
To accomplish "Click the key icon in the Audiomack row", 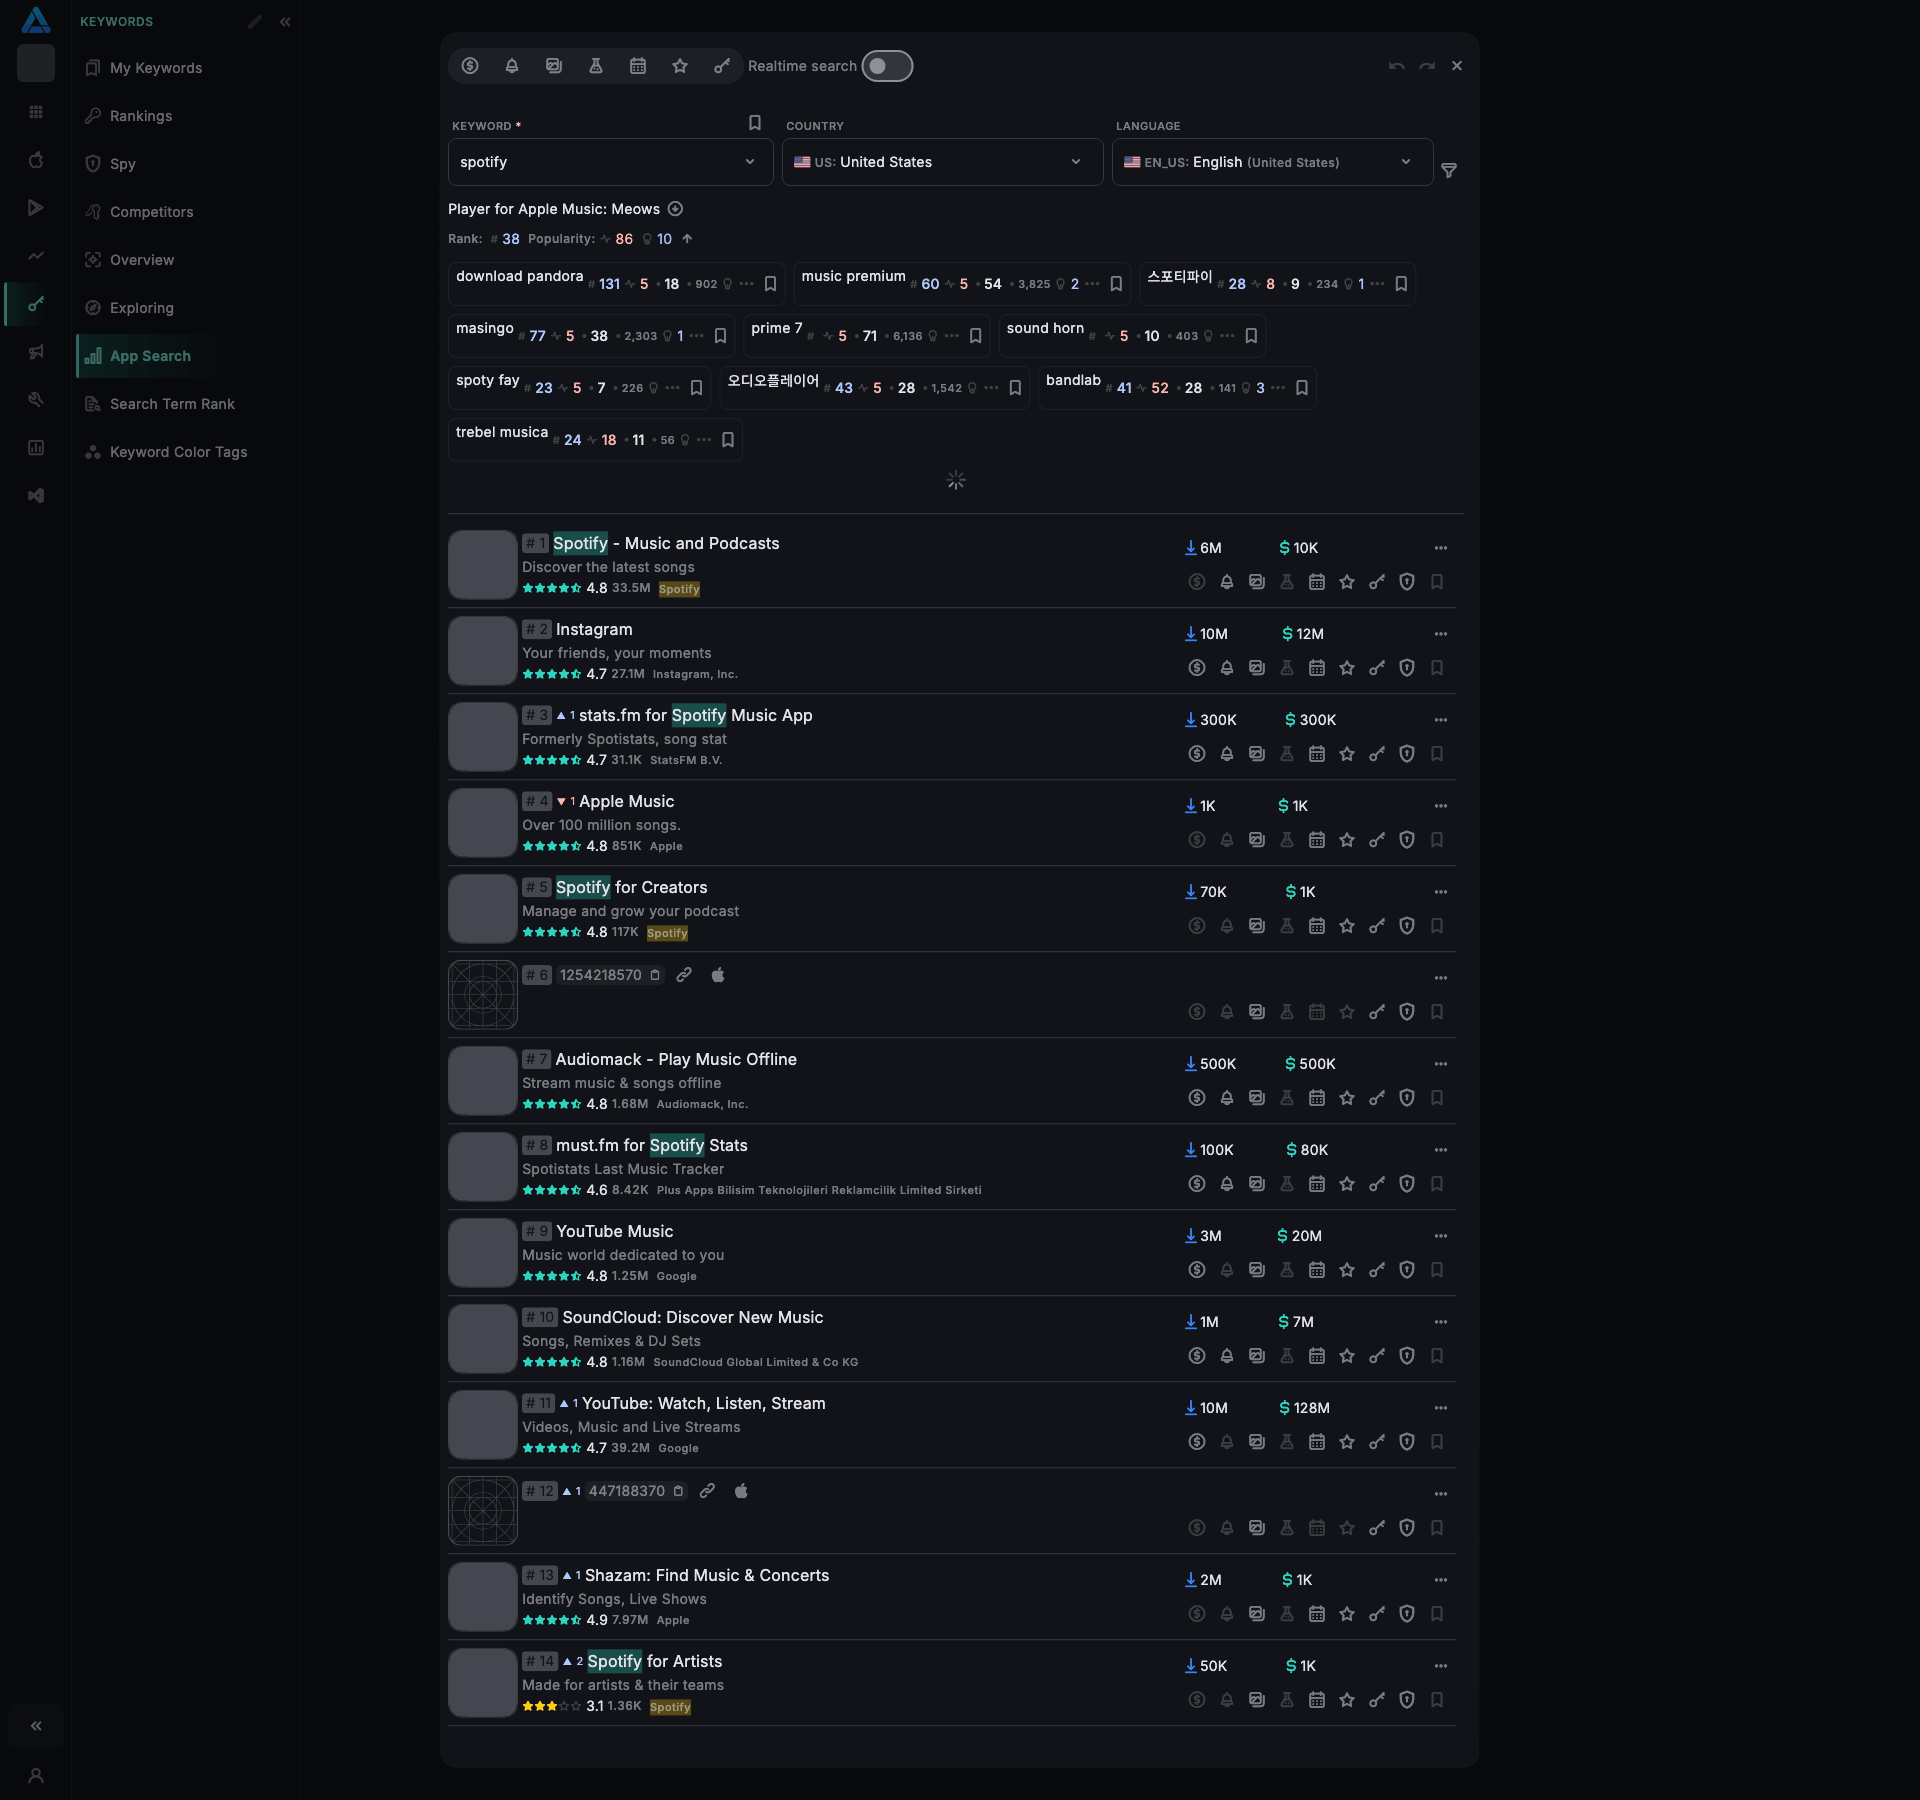I will [1377, 1098].
